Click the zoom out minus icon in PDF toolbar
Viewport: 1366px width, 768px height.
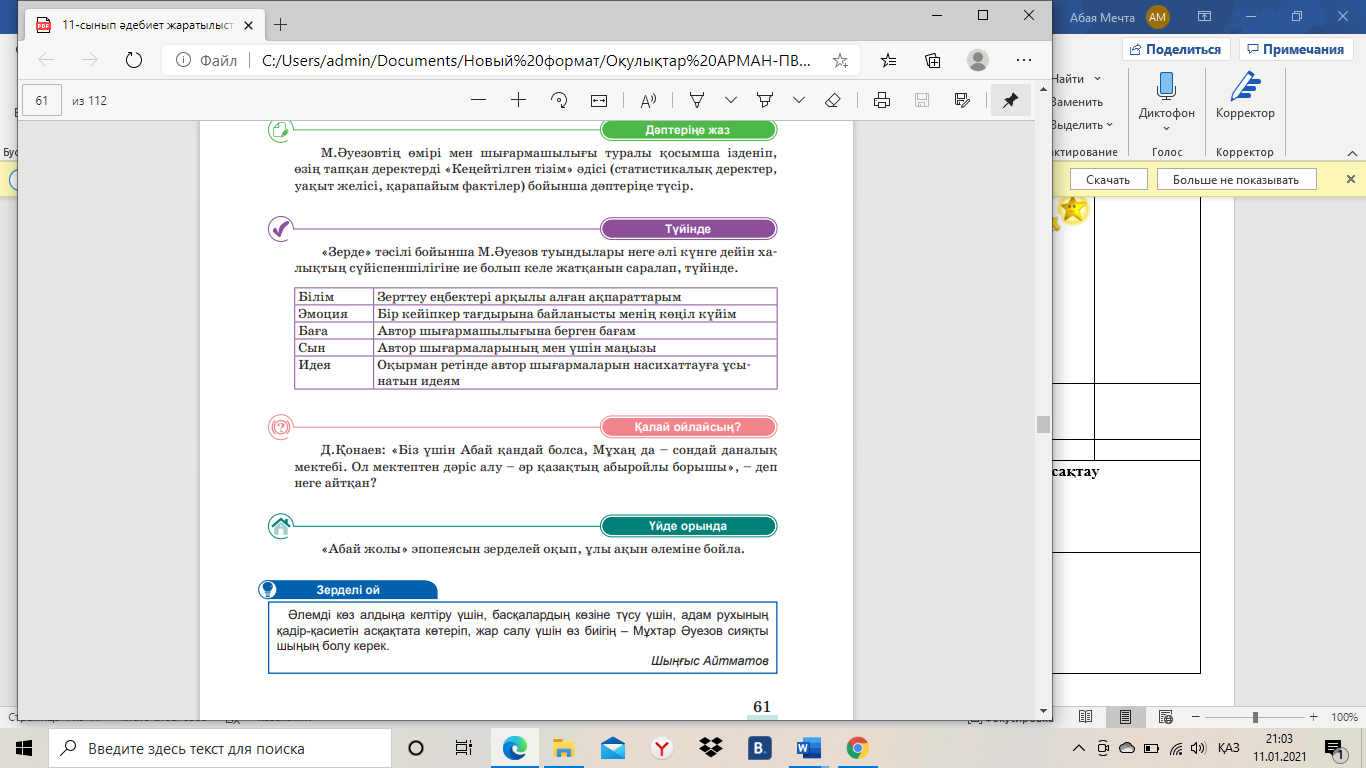478,100
